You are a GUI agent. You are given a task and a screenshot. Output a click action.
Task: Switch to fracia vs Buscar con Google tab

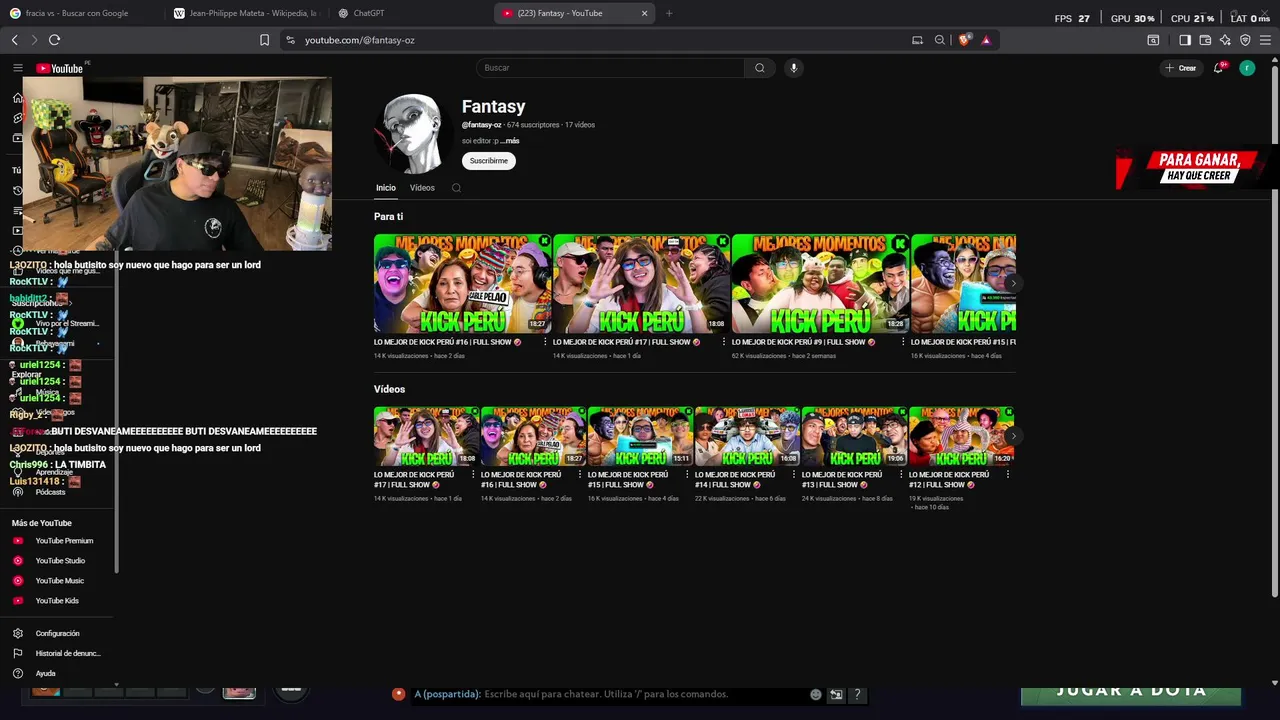pyautogui.click(x=82, y=13)
